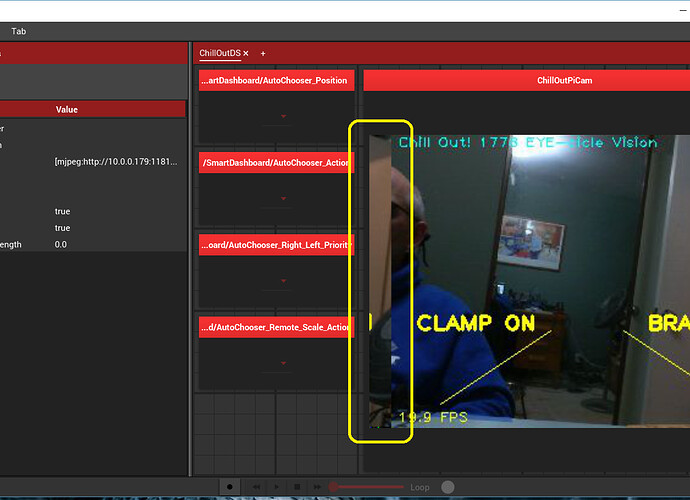Select the AutoChooser_Right_Left_Priority widget title
Image resolution: width=690 pixels, height=500 pixels.
(276, 245)
